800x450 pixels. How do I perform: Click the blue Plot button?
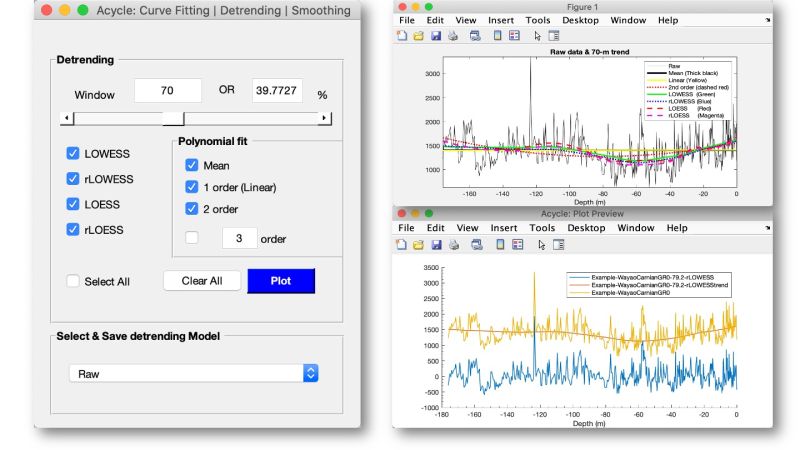[281, 281]
